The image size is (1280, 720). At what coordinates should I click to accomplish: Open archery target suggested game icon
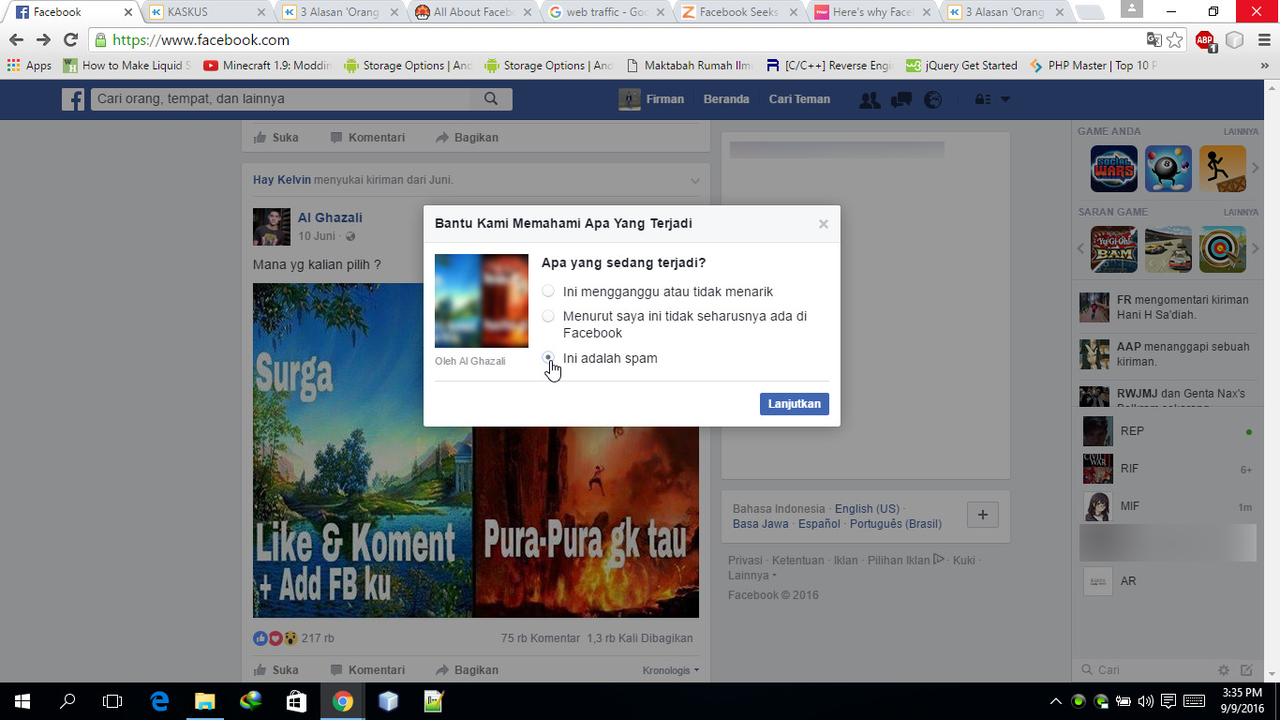pyautogui.click(x=1222, y=249)
